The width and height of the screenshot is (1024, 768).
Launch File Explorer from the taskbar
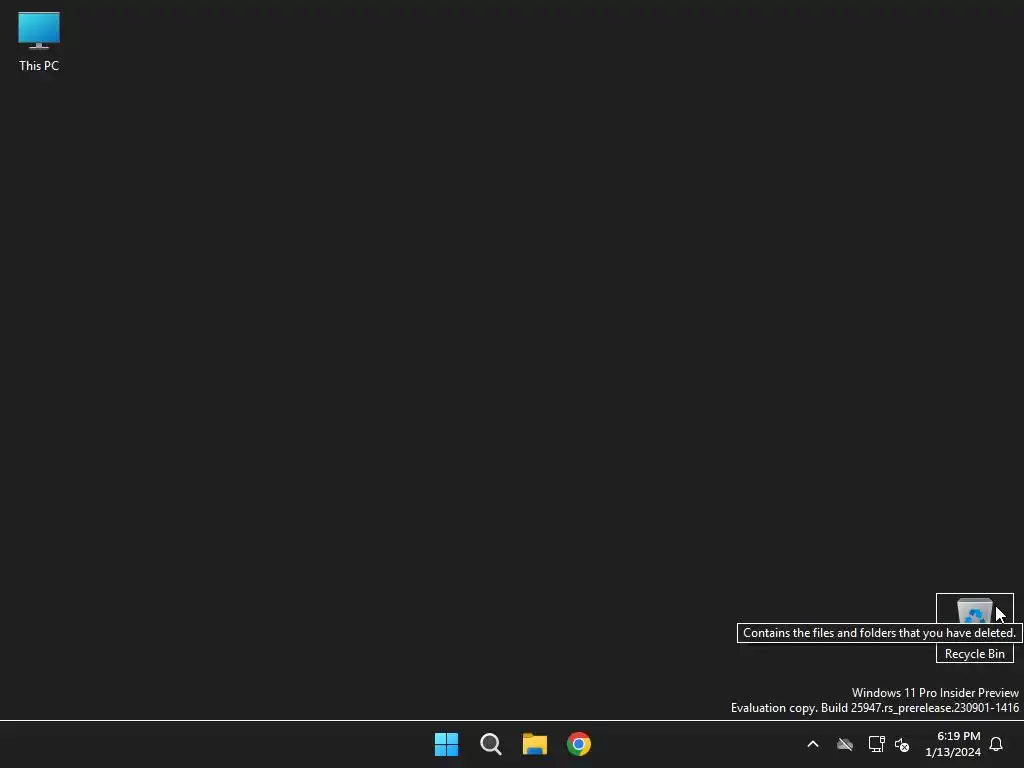click(x=535, y=744)
